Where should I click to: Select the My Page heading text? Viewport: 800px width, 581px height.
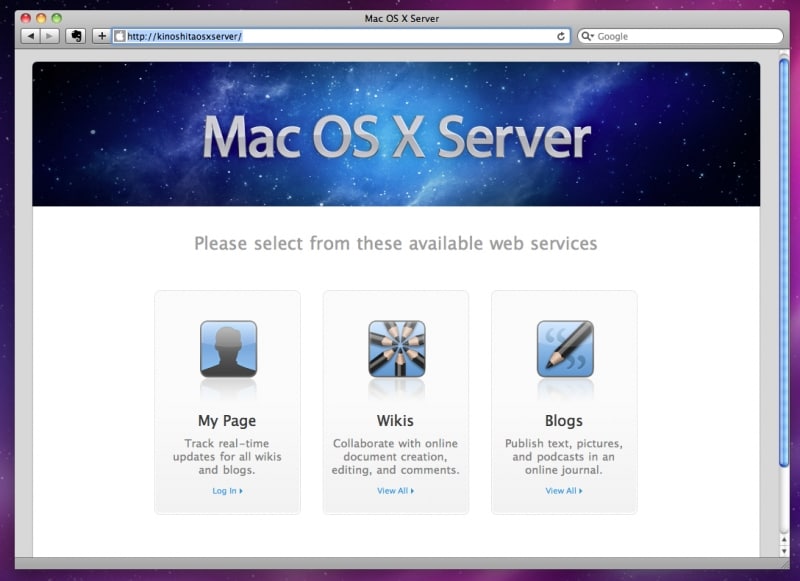pyautogui.click(x=227, y=421)
